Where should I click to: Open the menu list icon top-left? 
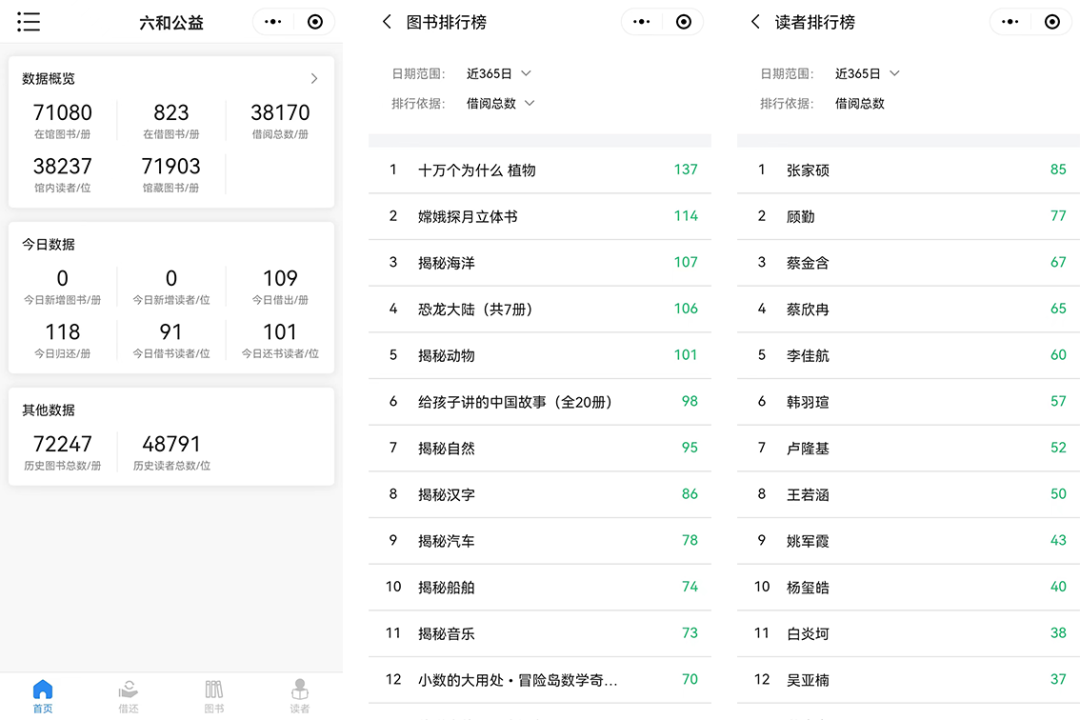pos(29,21)
